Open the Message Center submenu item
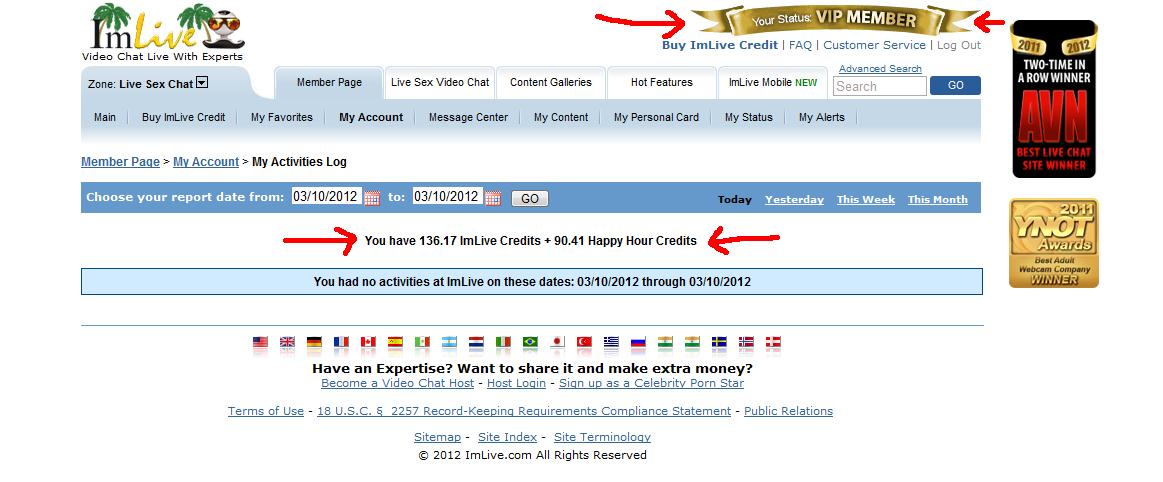This screenshot has width=1163, height=482. pos(469,117)
